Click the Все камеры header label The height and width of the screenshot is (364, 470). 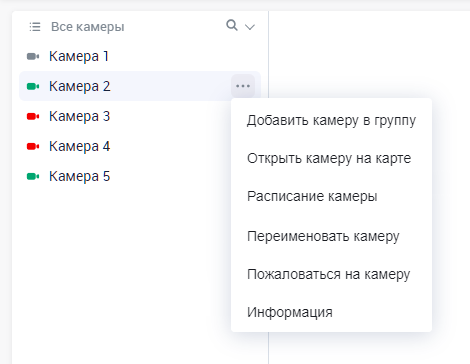pos(88,27)
